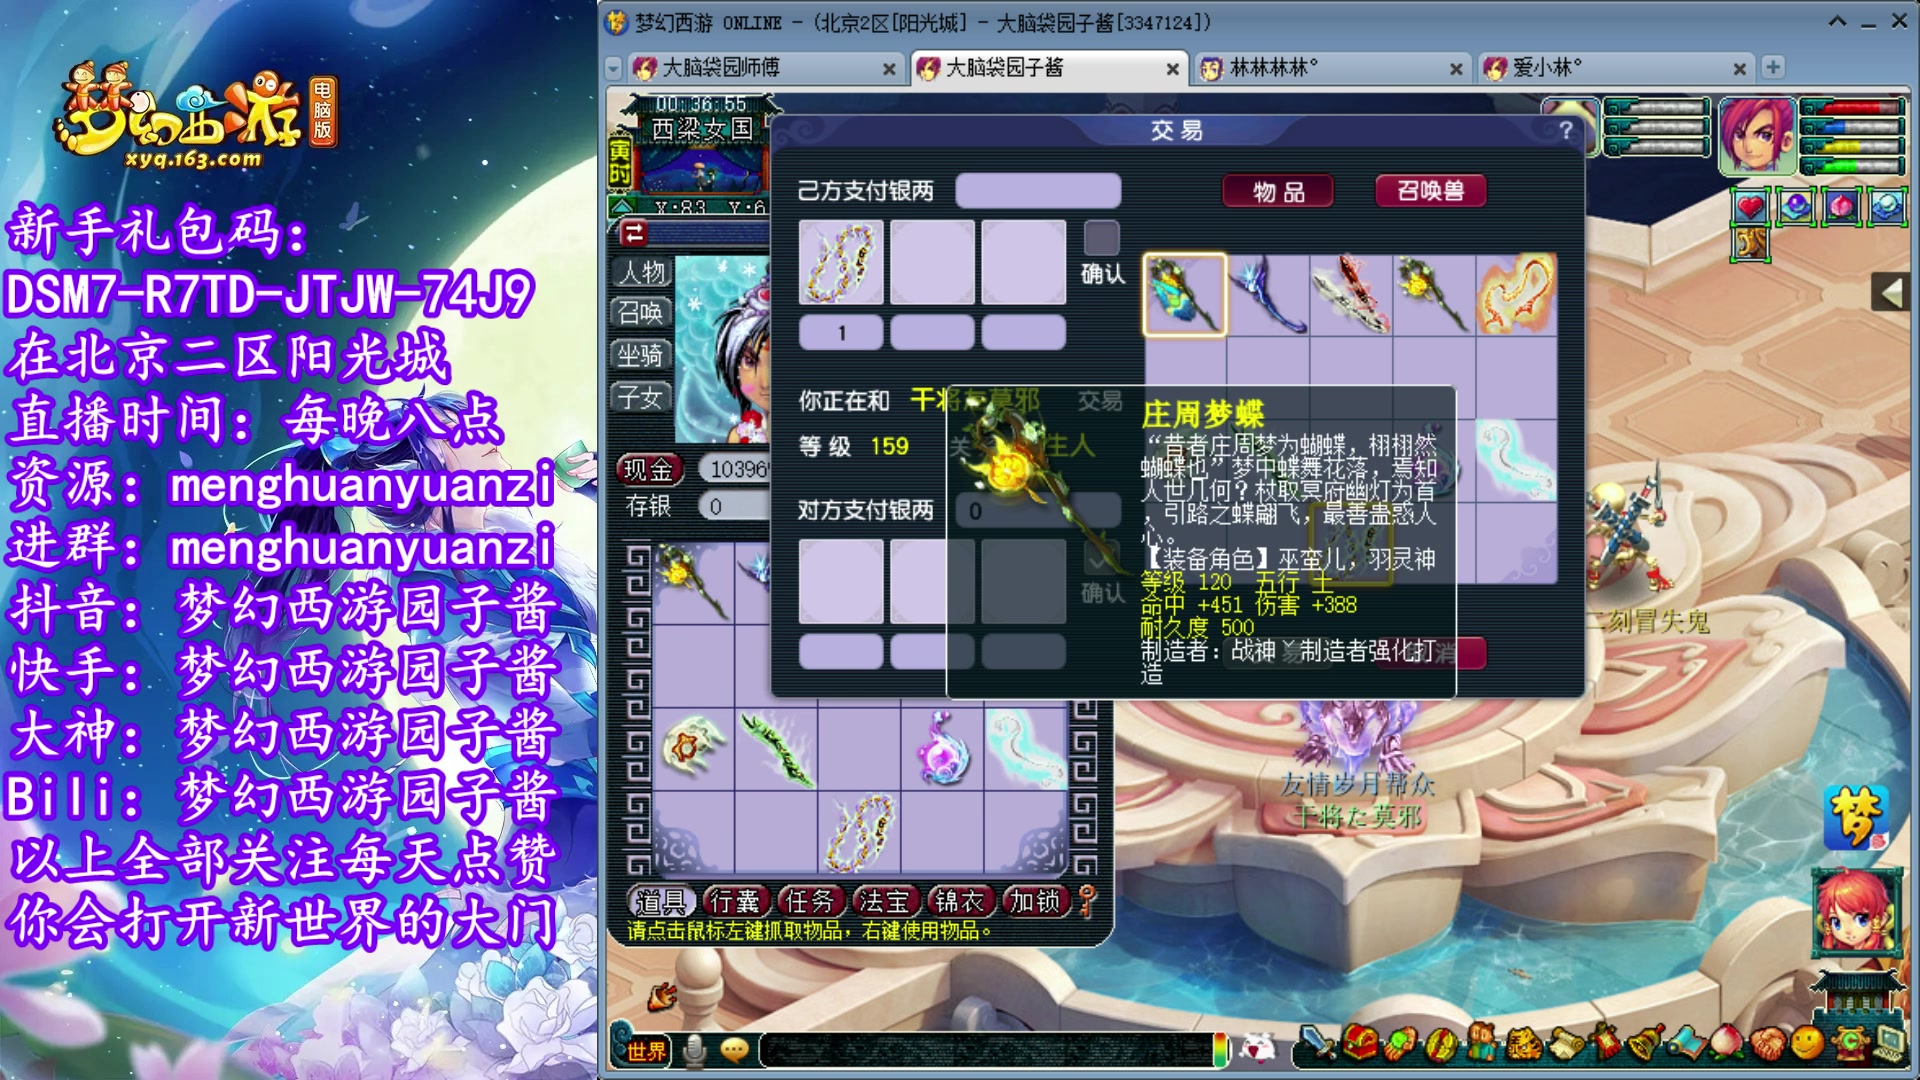Click the 西梁女国 map name label
This screenshot has height=1080, width=1920.
(702, 129)
